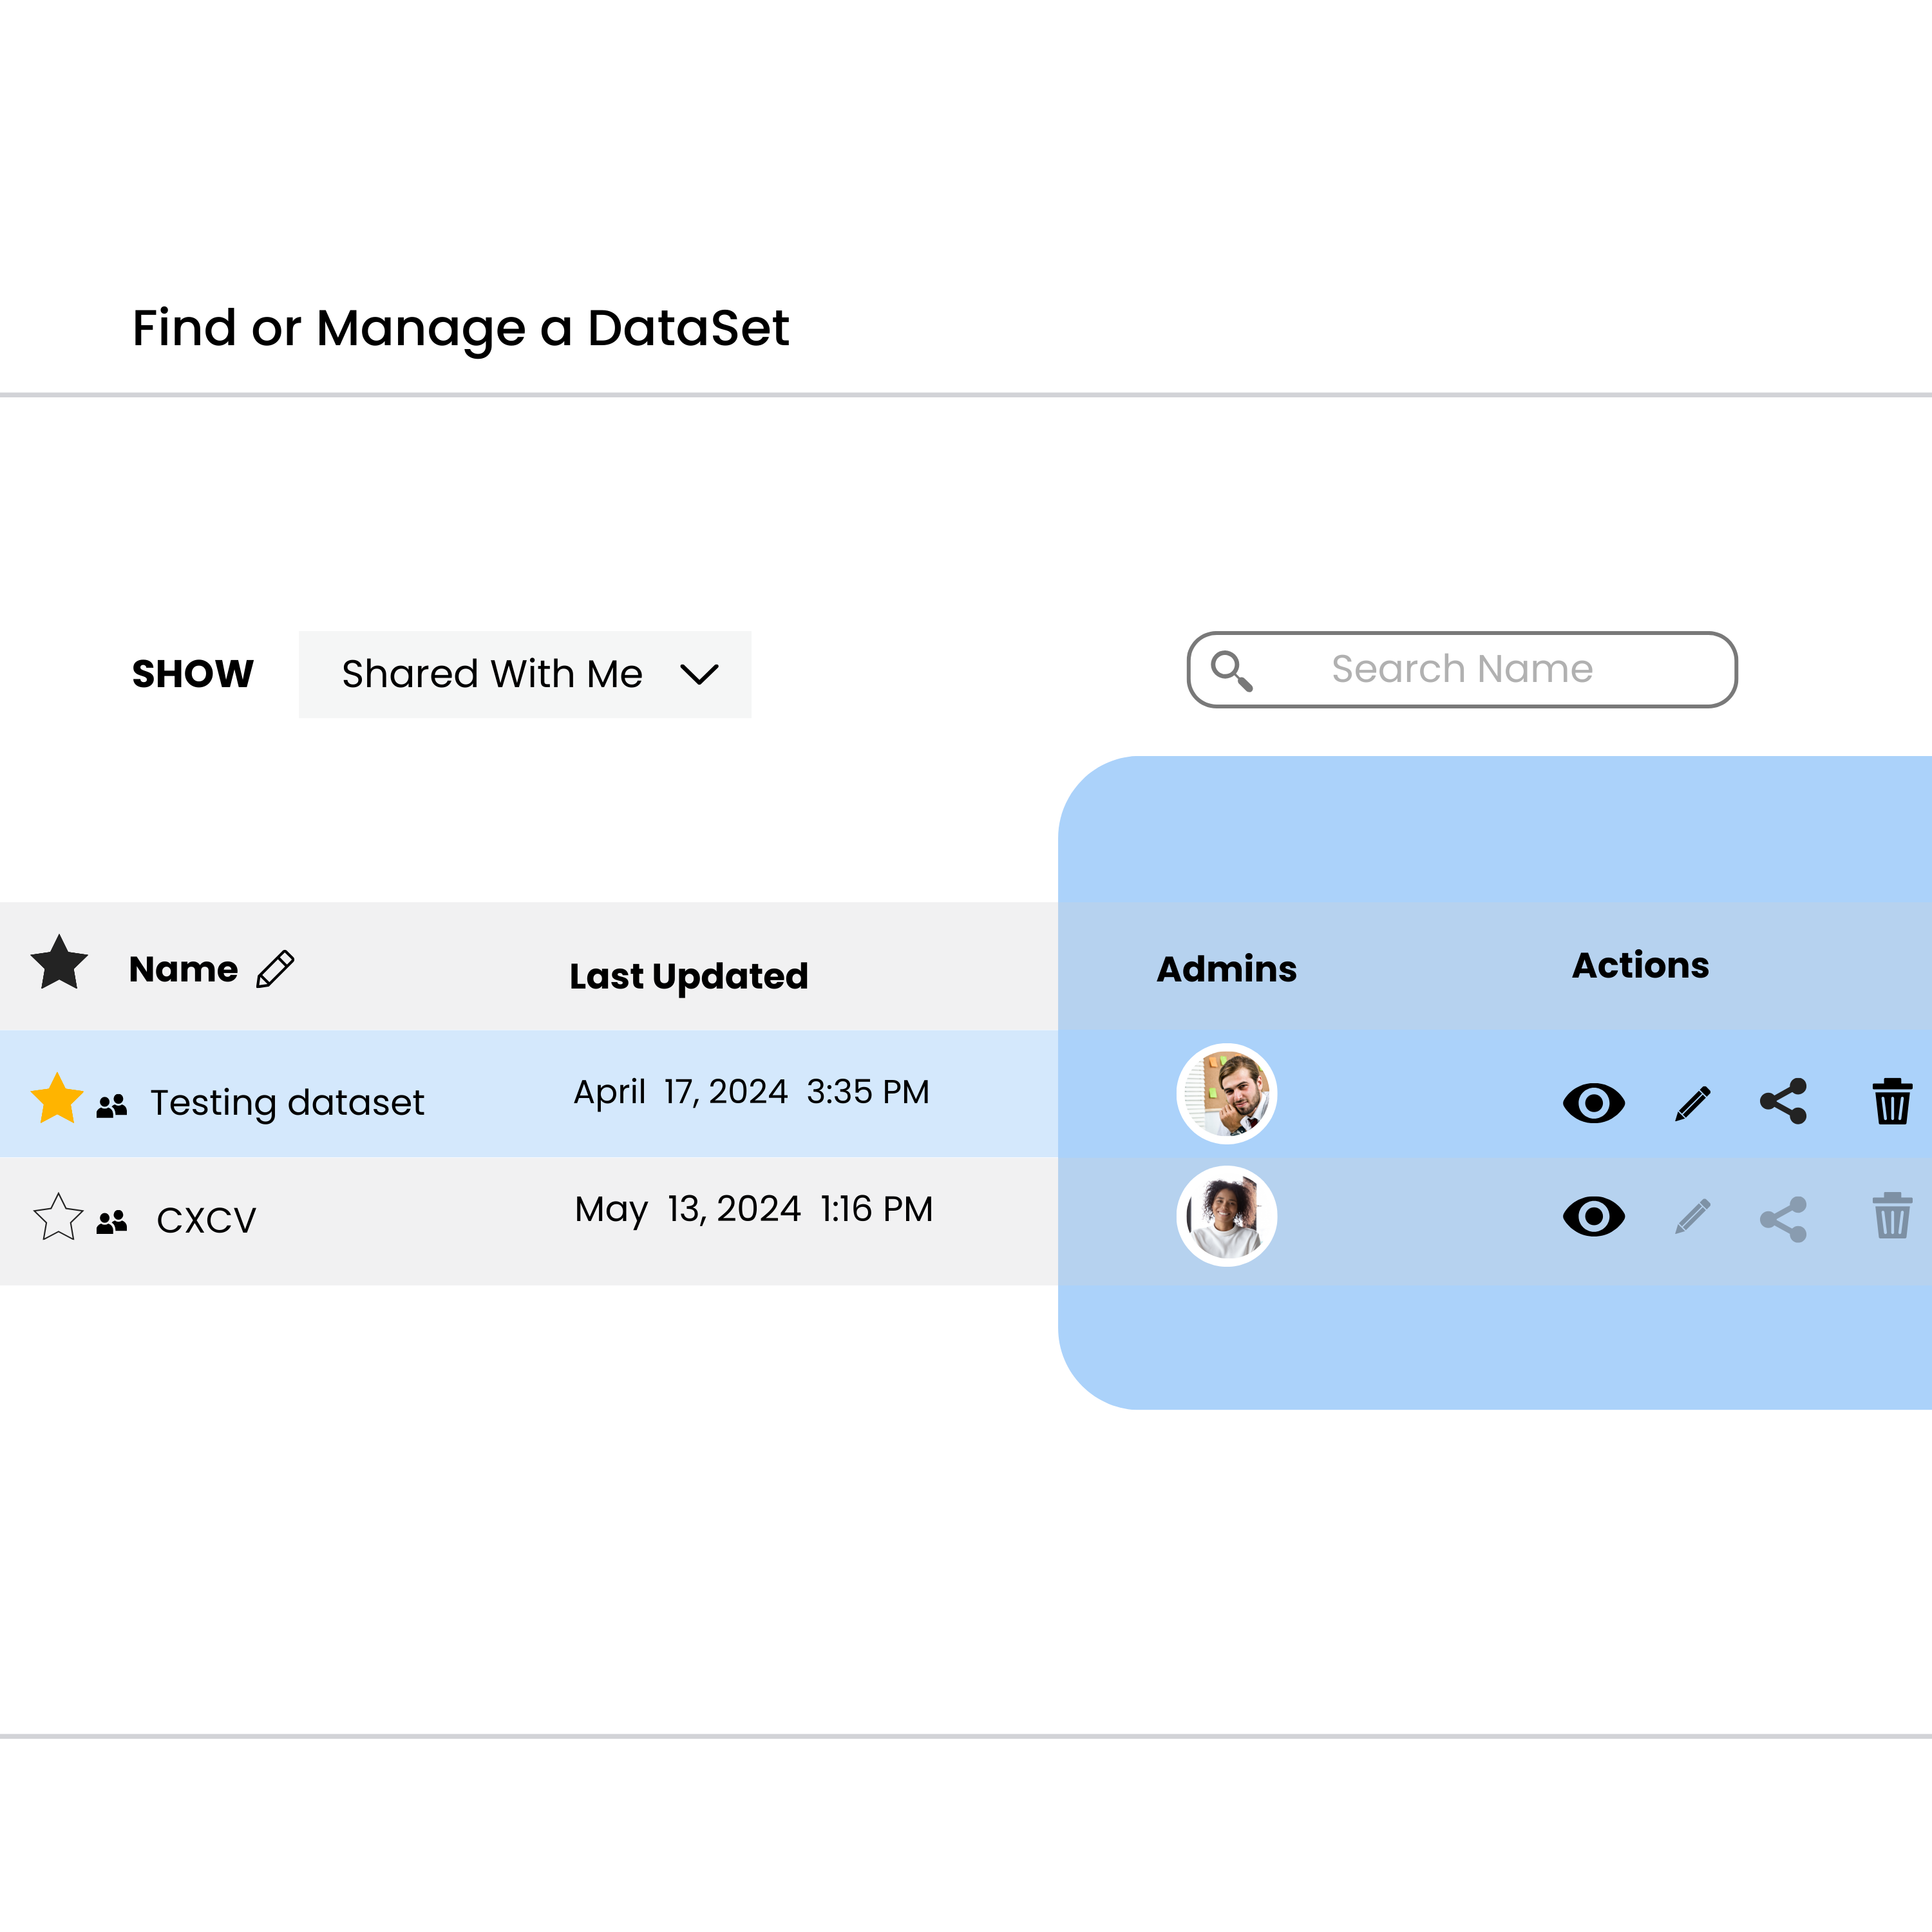Click the star icon in table header
1932x1932 pixels.
click(59, 964)
